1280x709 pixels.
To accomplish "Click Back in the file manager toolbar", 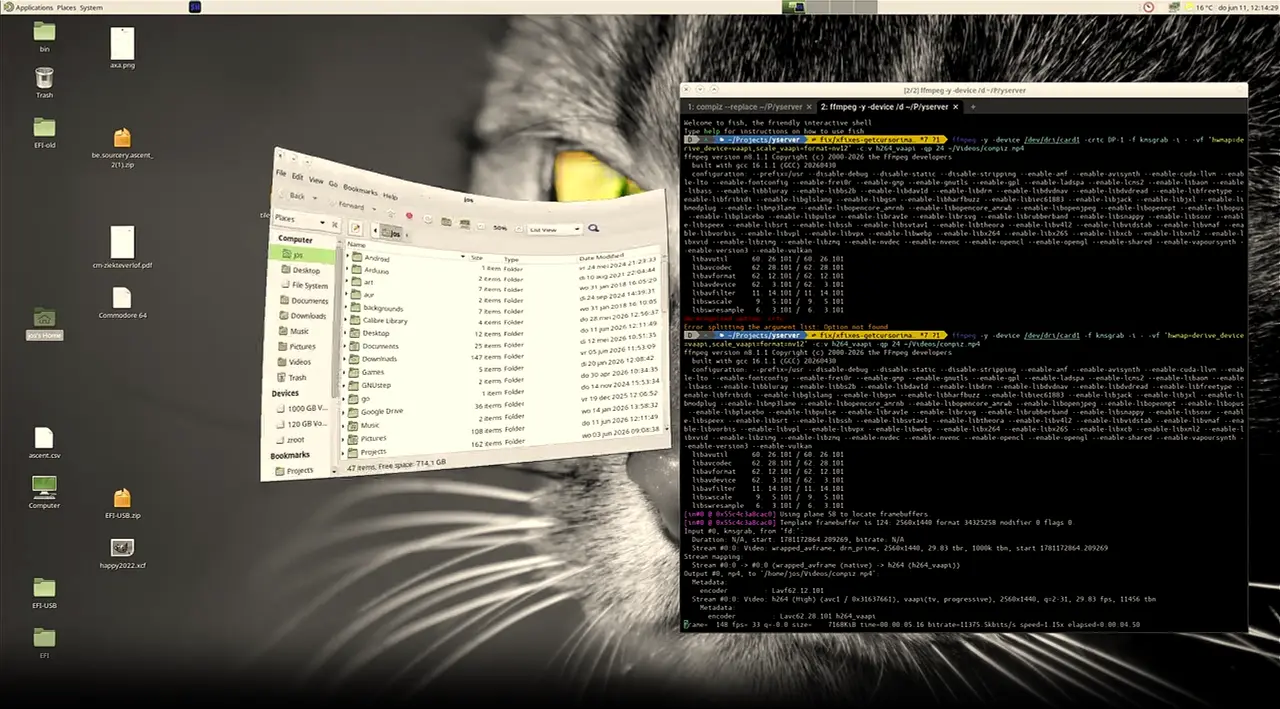I will coord(292,195).
